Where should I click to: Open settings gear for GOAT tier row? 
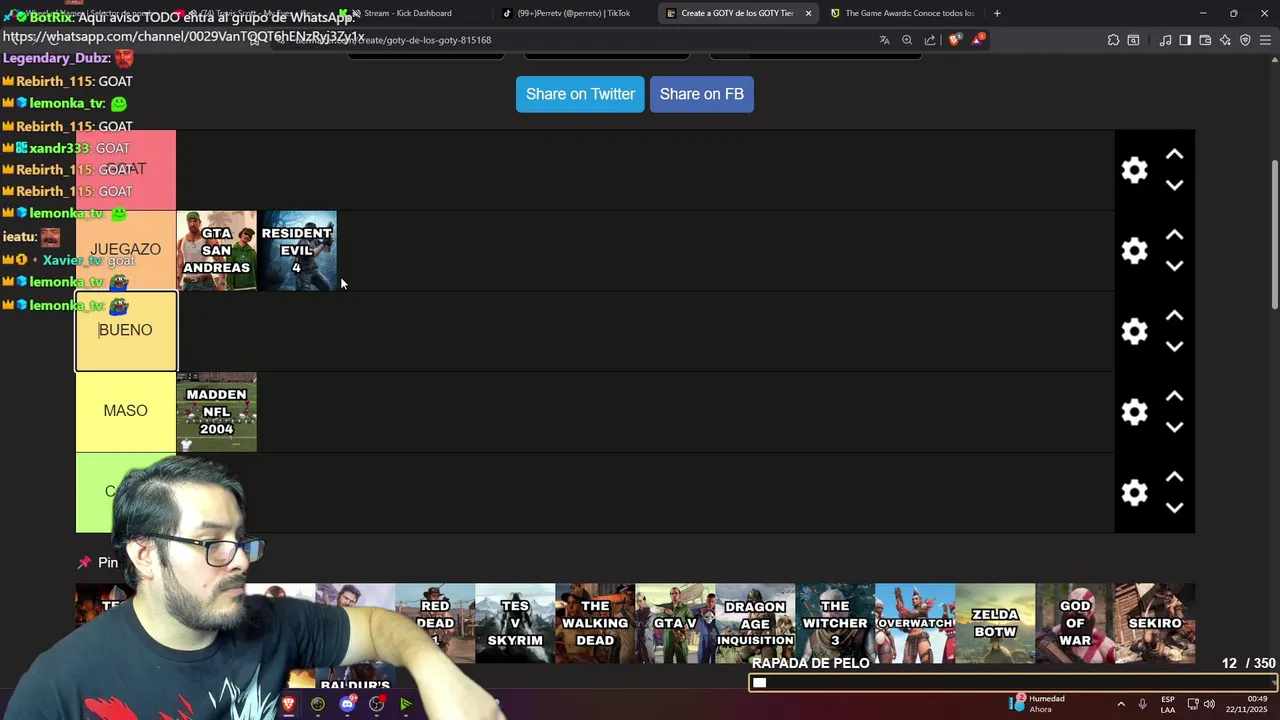coord(1134,170)
